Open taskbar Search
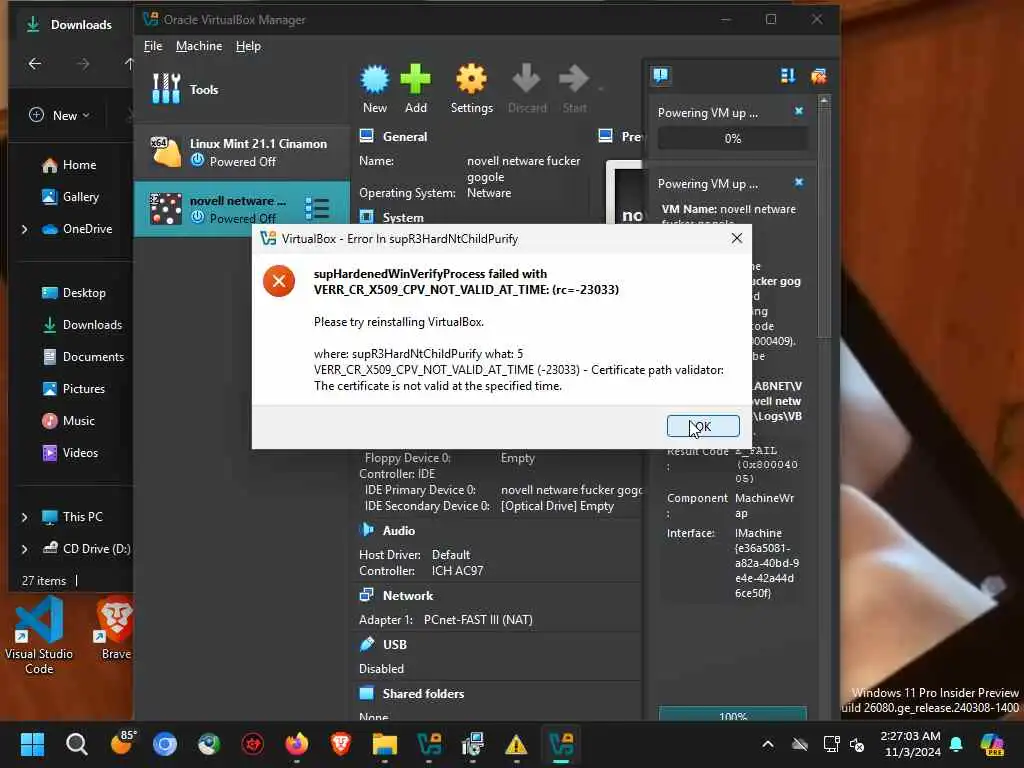The image size is (1024, 768). click(76, 744)
